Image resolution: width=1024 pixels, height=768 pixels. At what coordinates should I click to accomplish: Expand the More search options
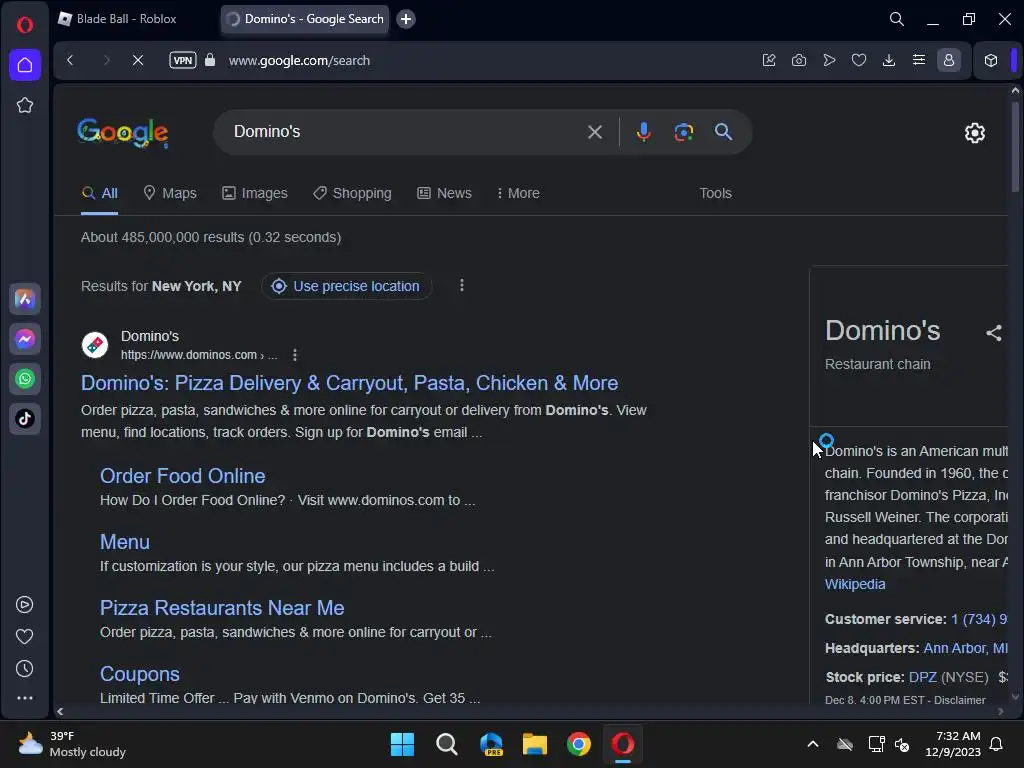pos(518,193)
